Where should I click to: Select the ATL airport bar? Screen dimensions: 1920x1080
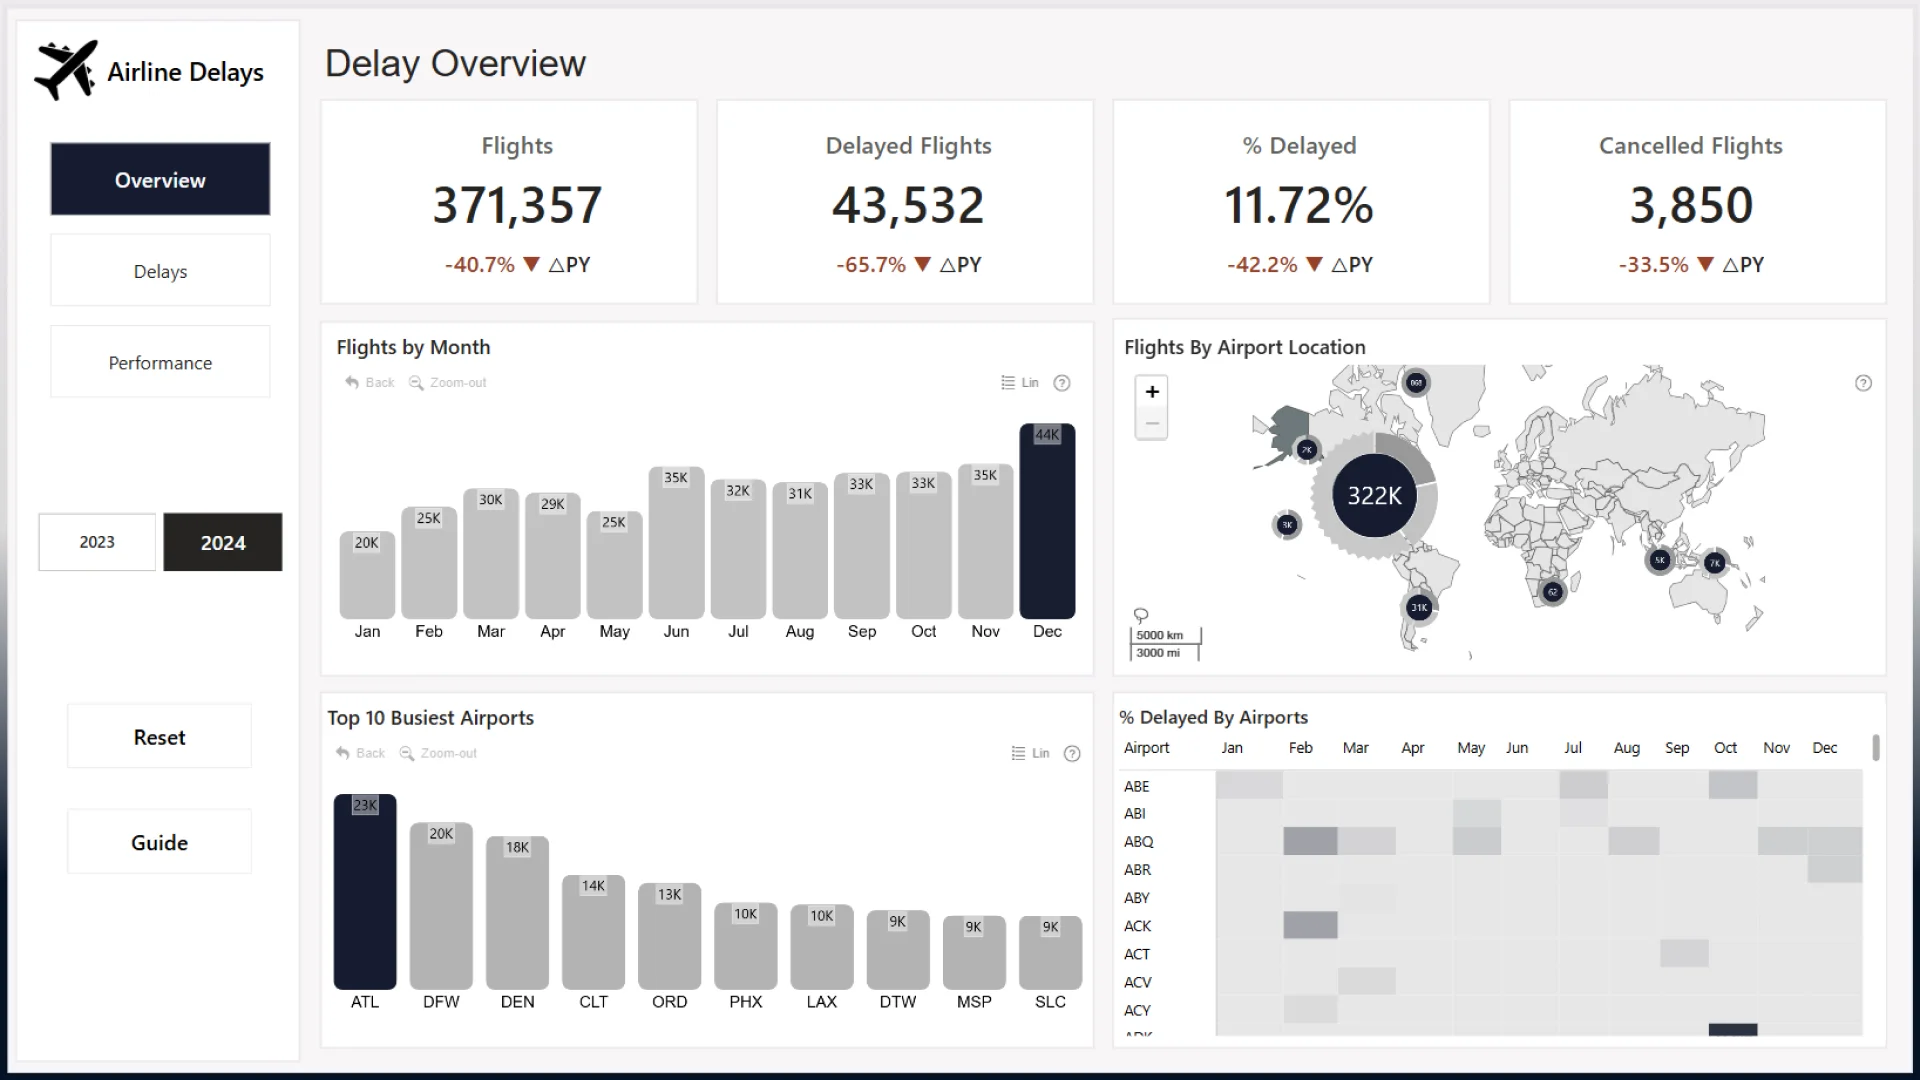pos(365,892)
